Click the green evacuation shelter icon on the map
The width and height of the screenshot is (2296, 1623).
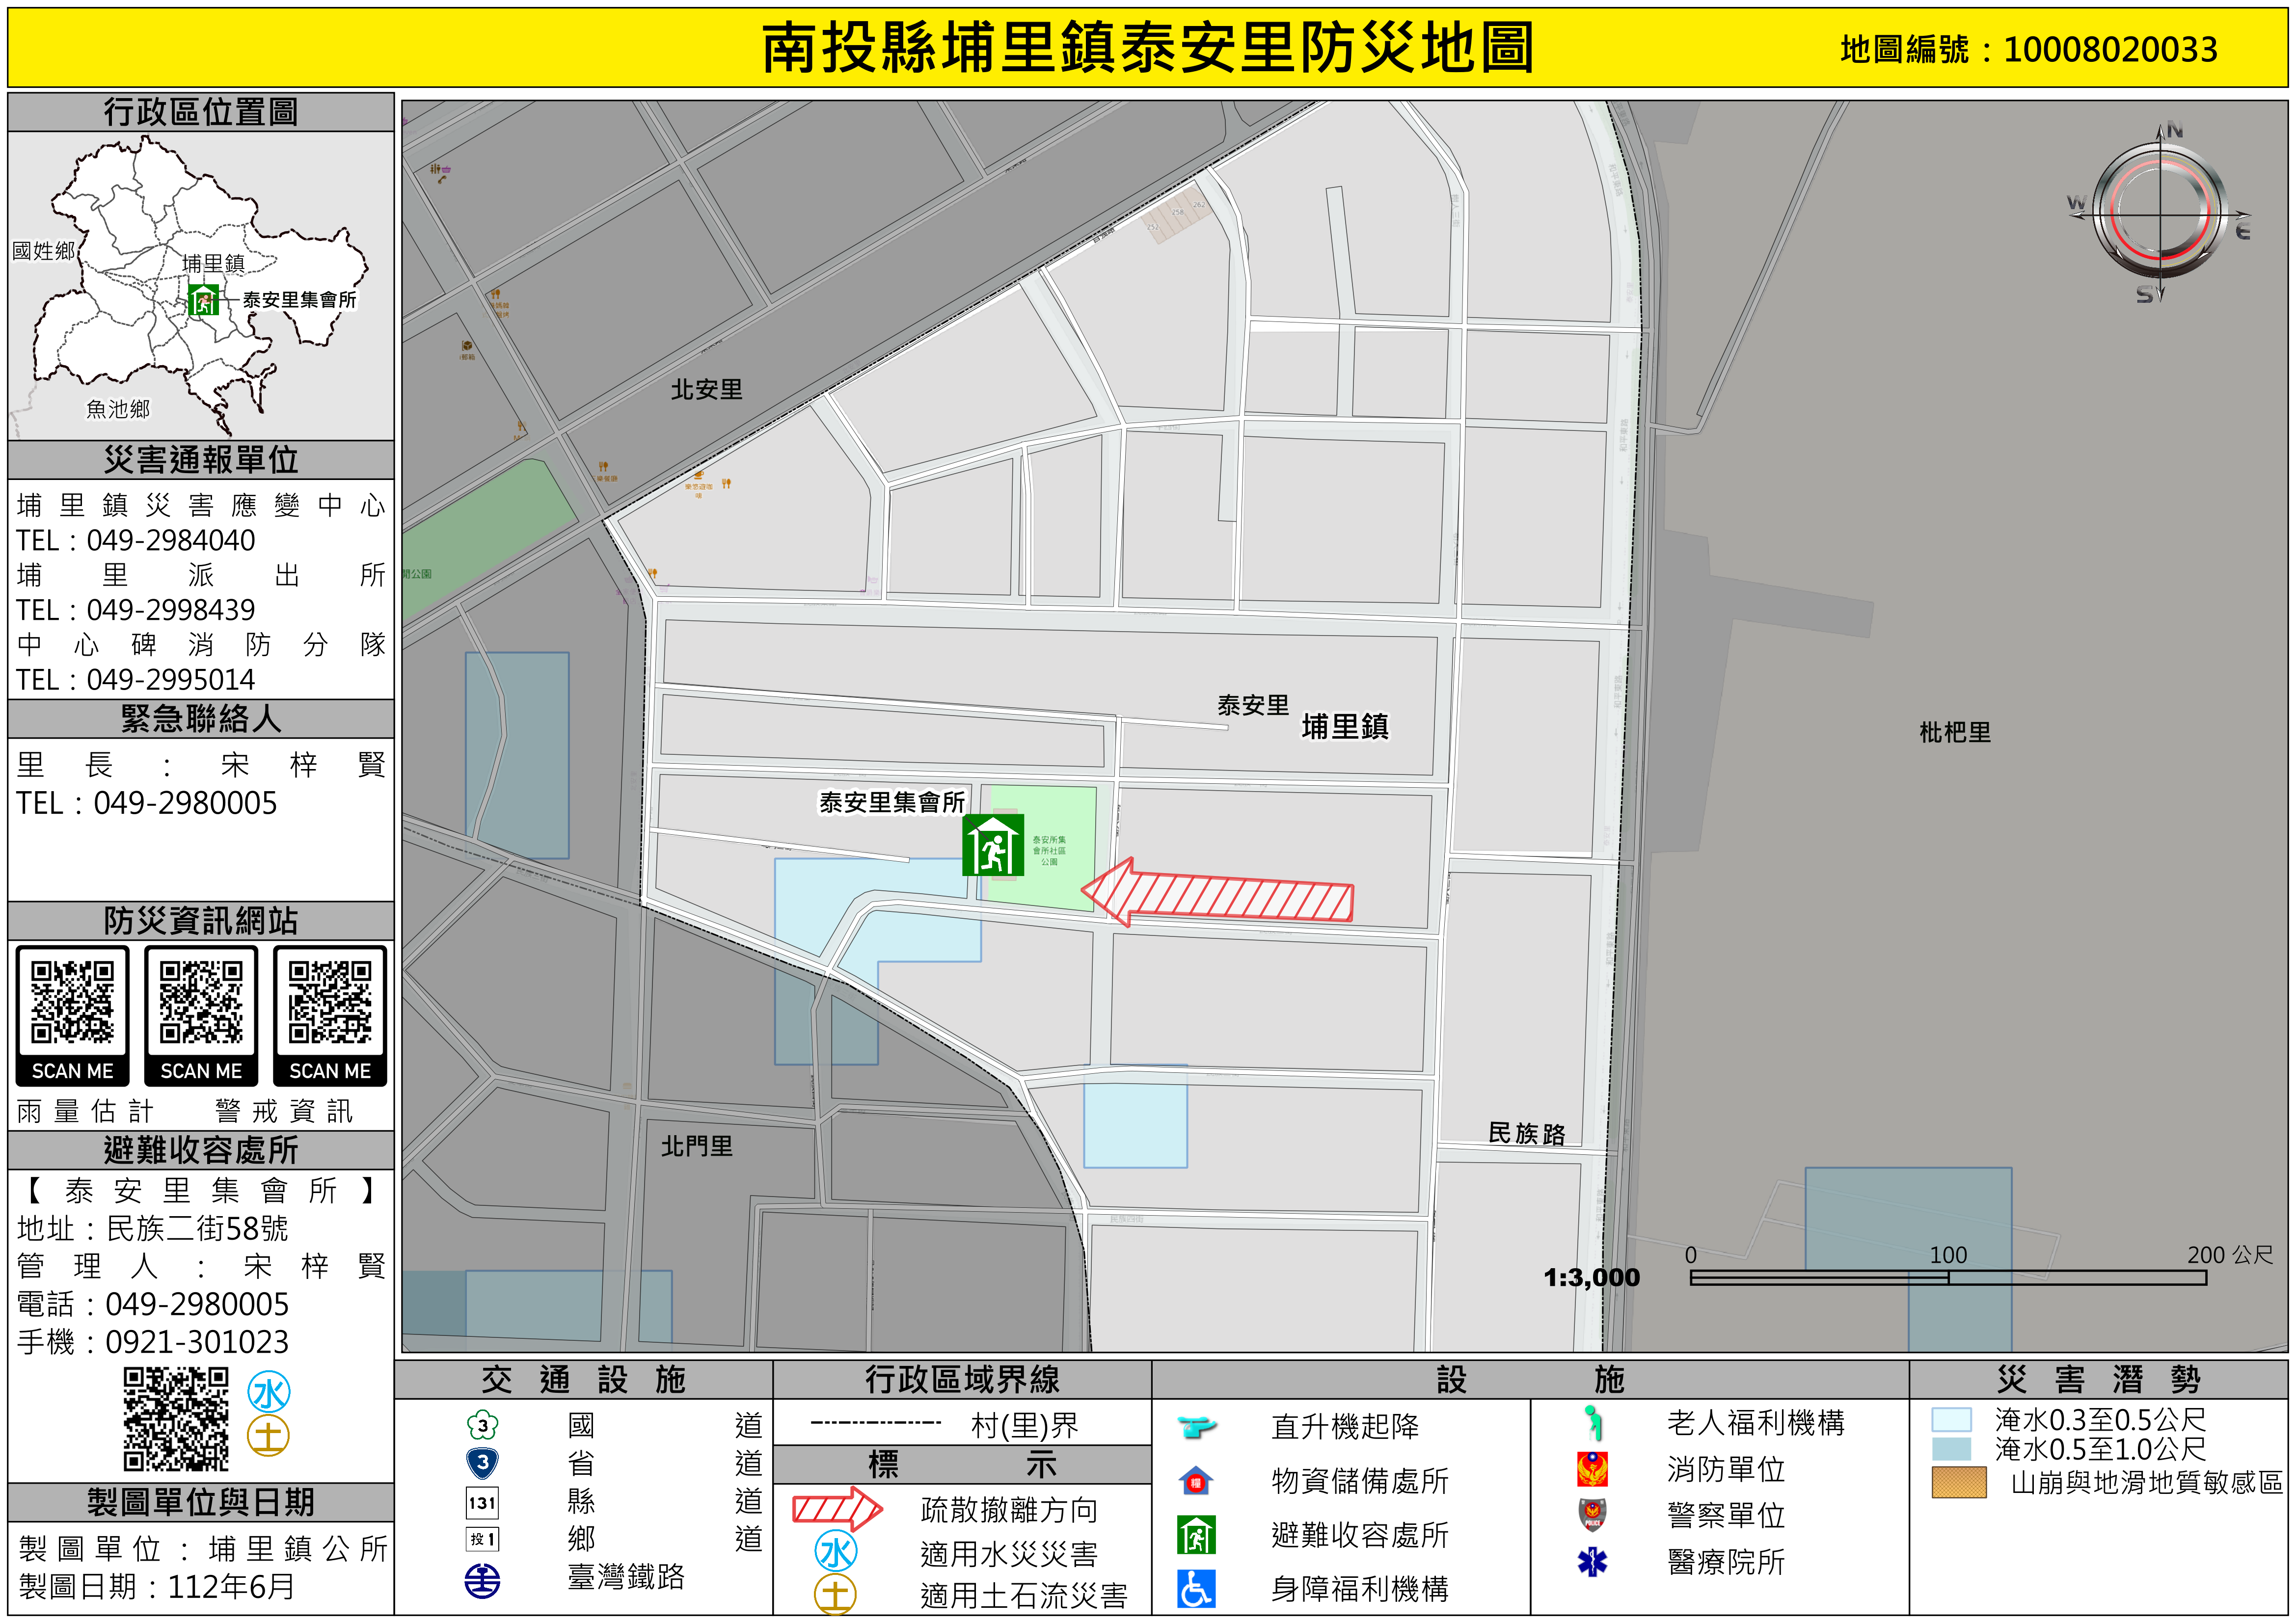992,845
